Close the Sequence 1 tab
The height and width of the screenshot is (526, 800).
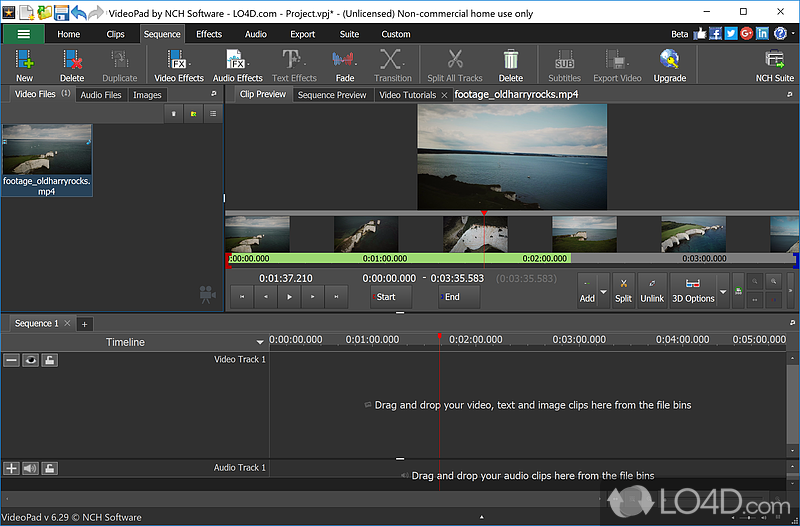(x=67, y=323)
